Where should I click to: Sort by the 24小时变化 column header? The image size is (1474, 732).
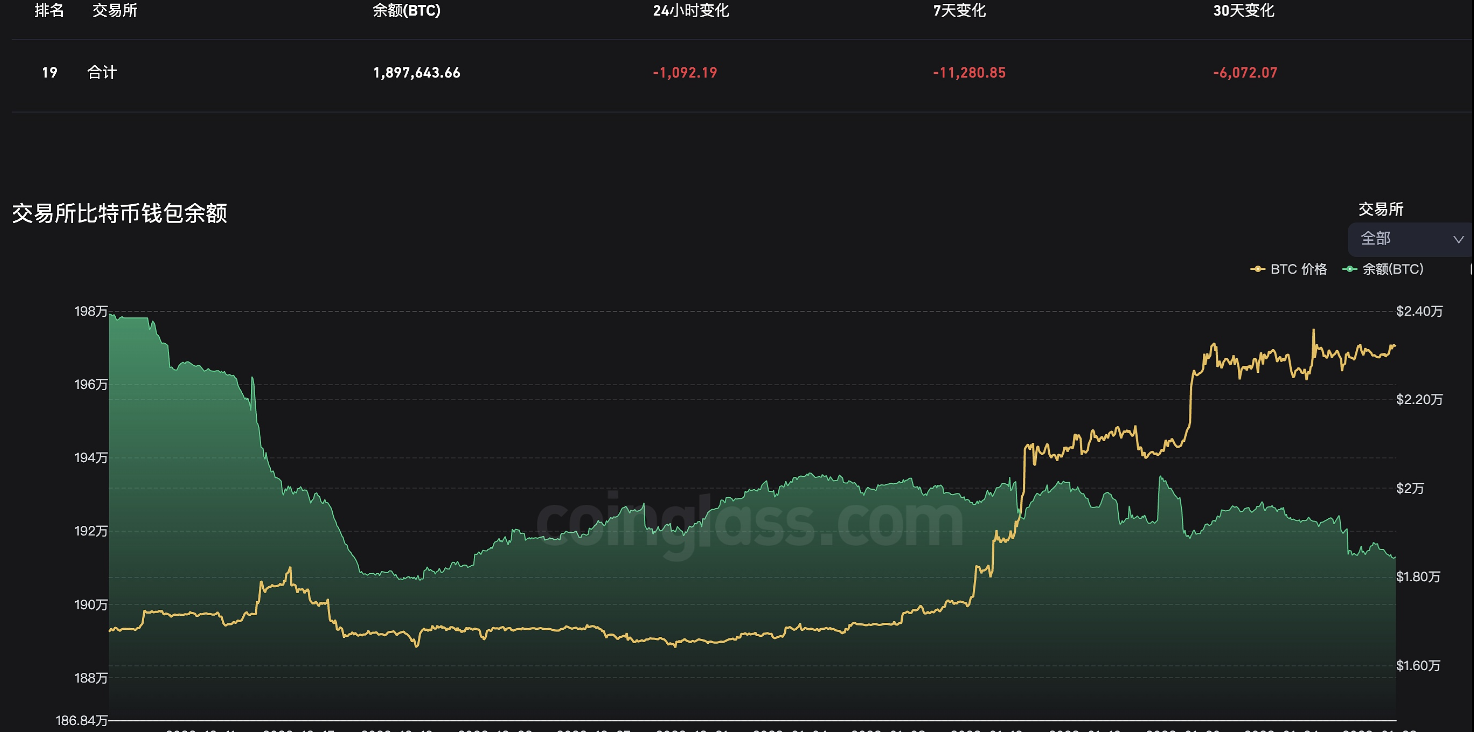[691, 11]
